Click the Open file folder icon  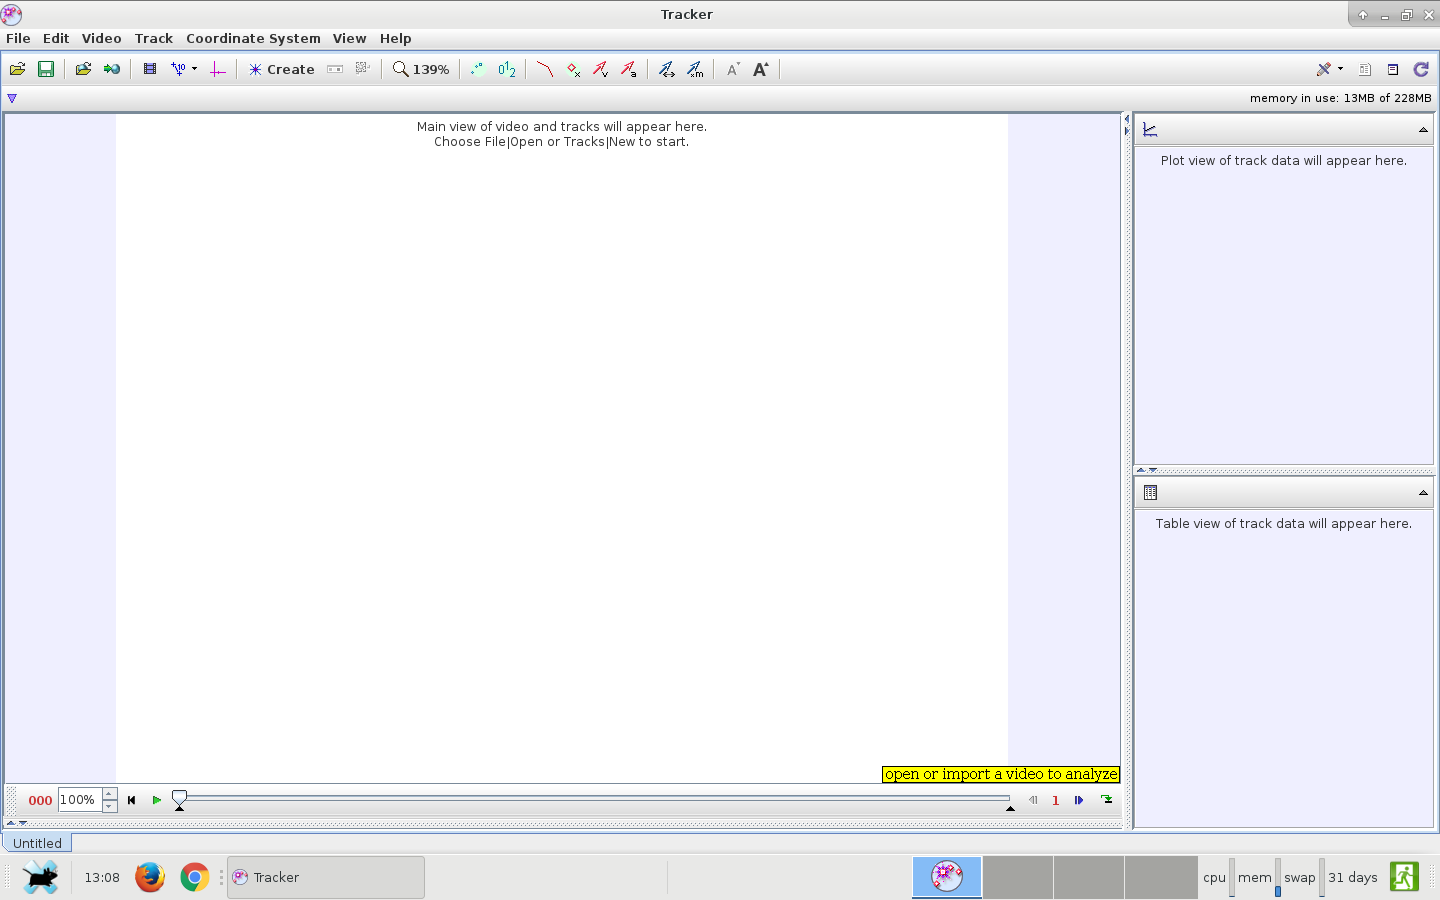(x=17, y=69)
